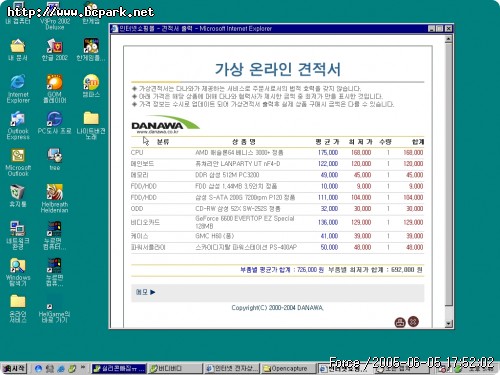Screen dimensions: 500x375
Task: Click the 메인보드 category cell
Action: 142,164
